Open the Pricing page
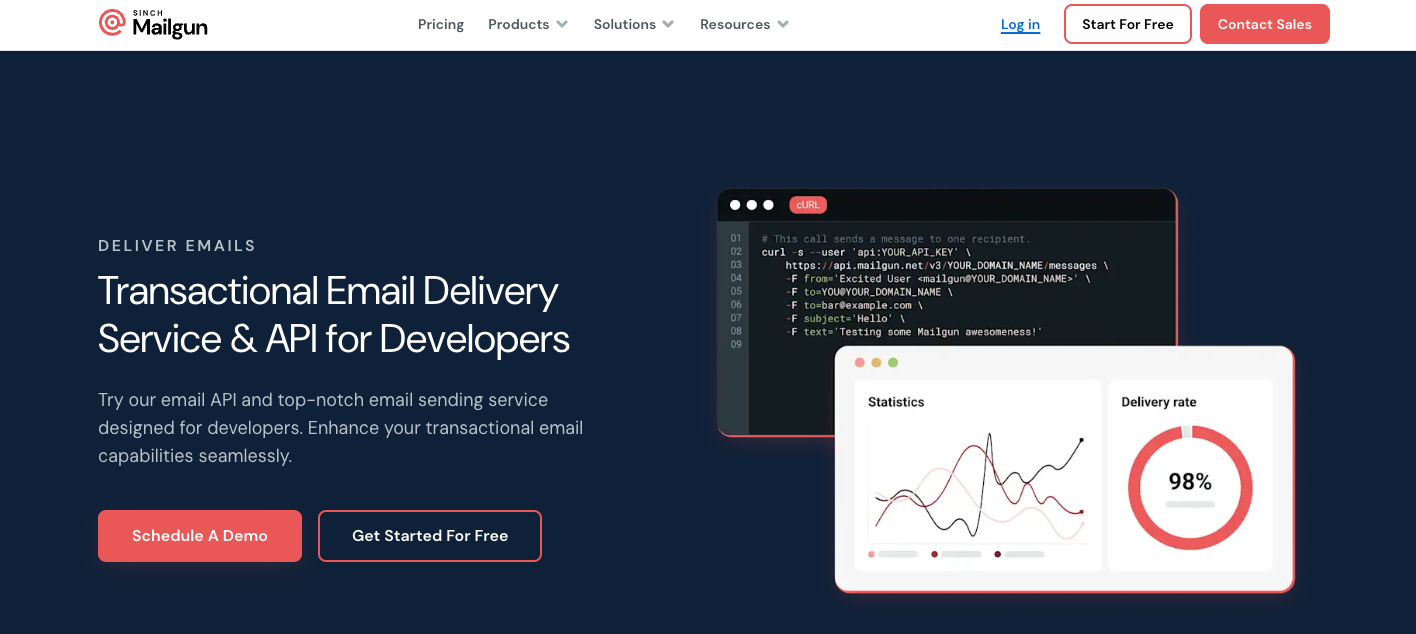The height and width of the screenshot is (634, 1416). [x=441, y=24]
